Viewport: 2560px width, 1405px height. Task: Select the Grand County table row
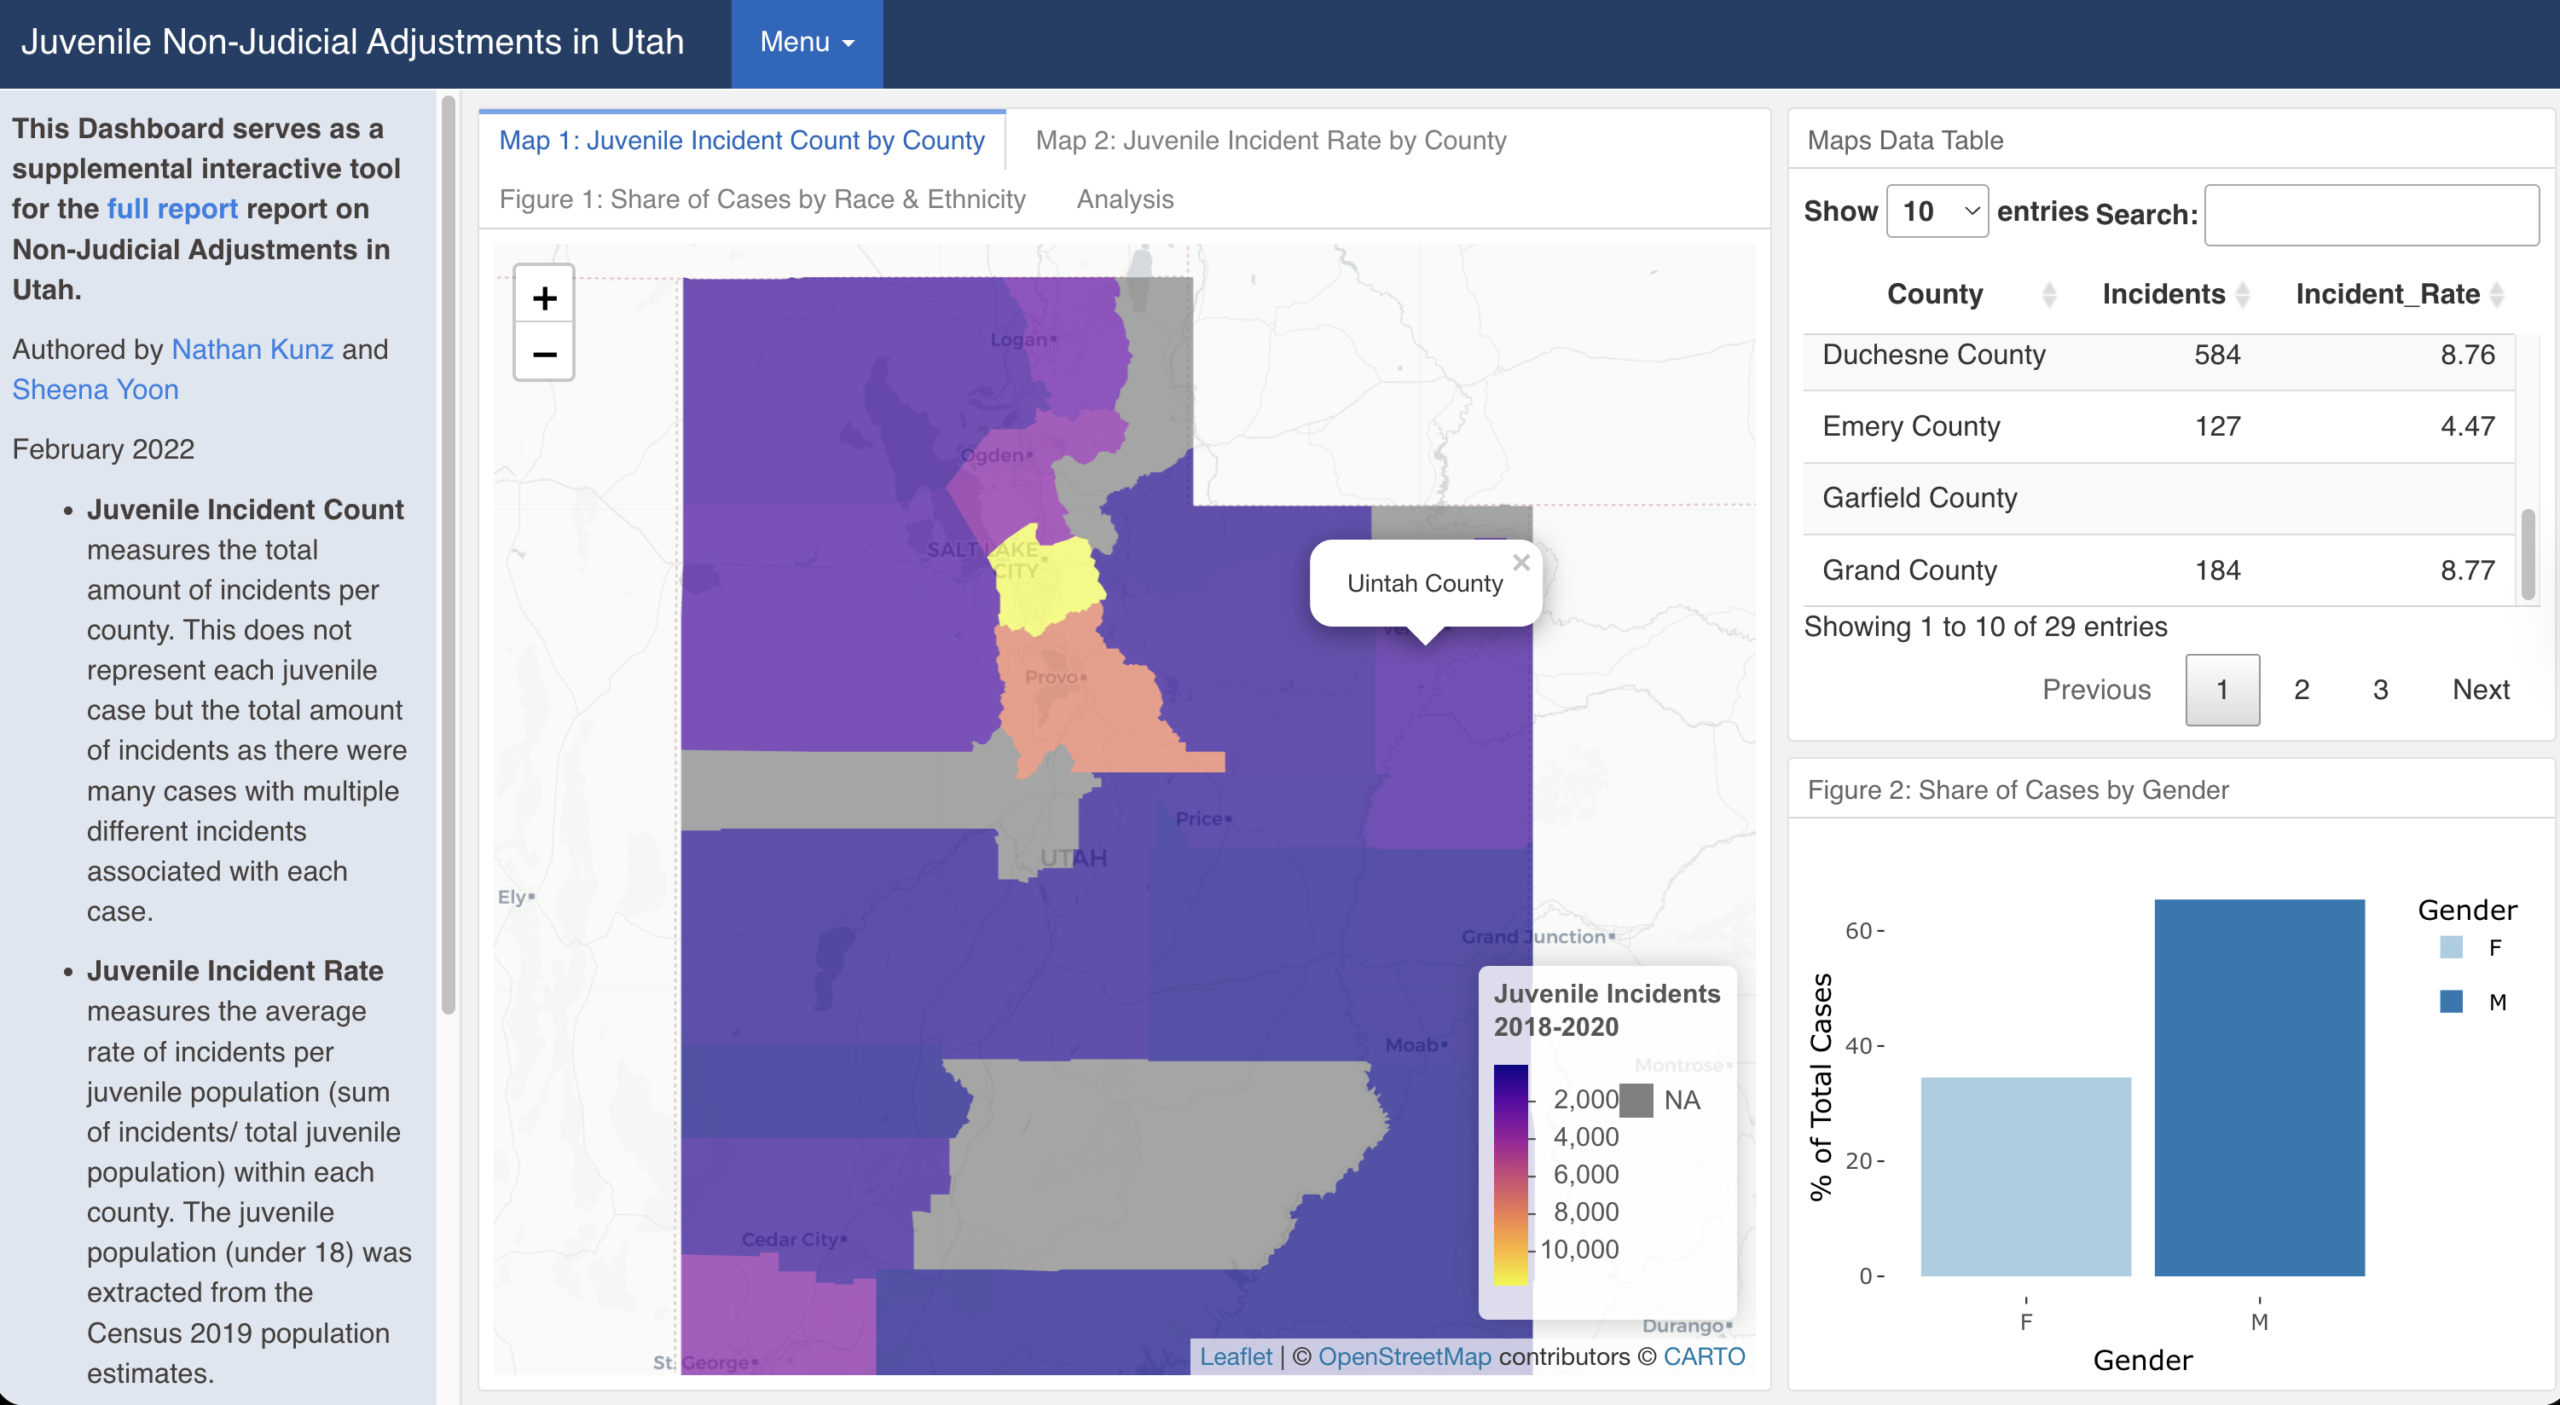(x=2158, y=571)
